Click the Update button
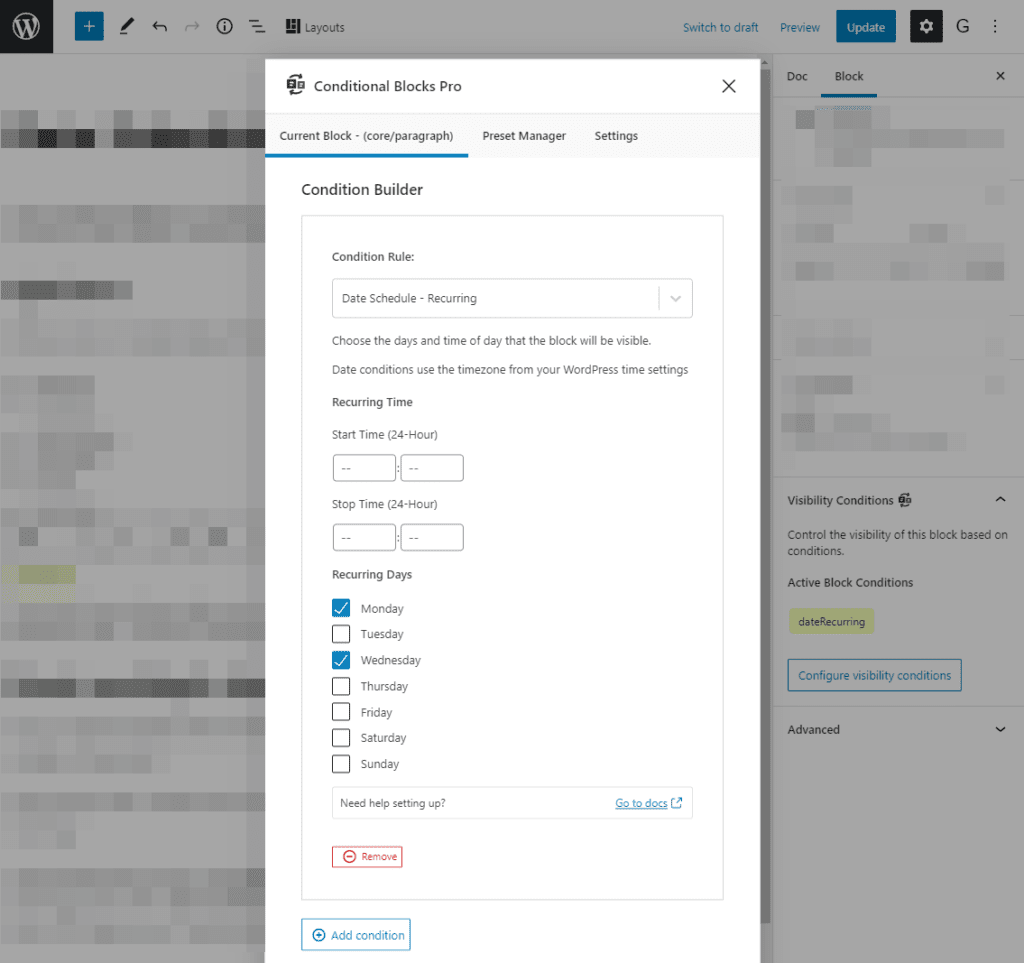Viewport: 1024px width, 963px height. (x=865, y=27)
